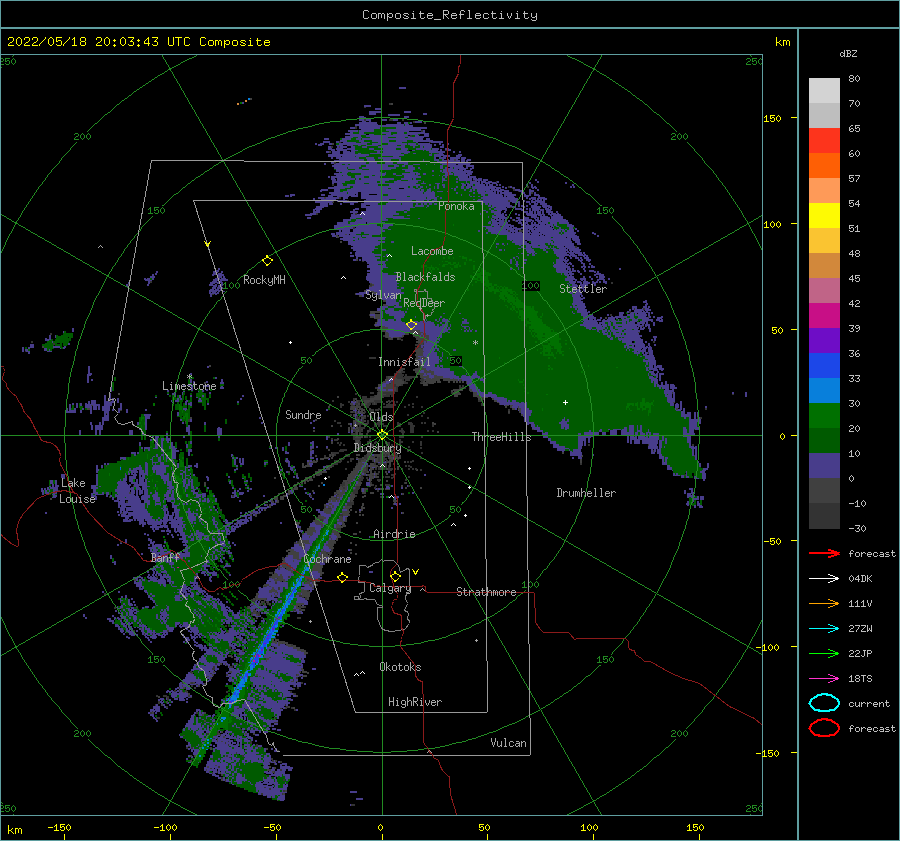Image resolution: width=900 pixels, height=841 pixels.
Task: Click the yellow radar-site marker near Didsbury
Action: pos(382,435)
